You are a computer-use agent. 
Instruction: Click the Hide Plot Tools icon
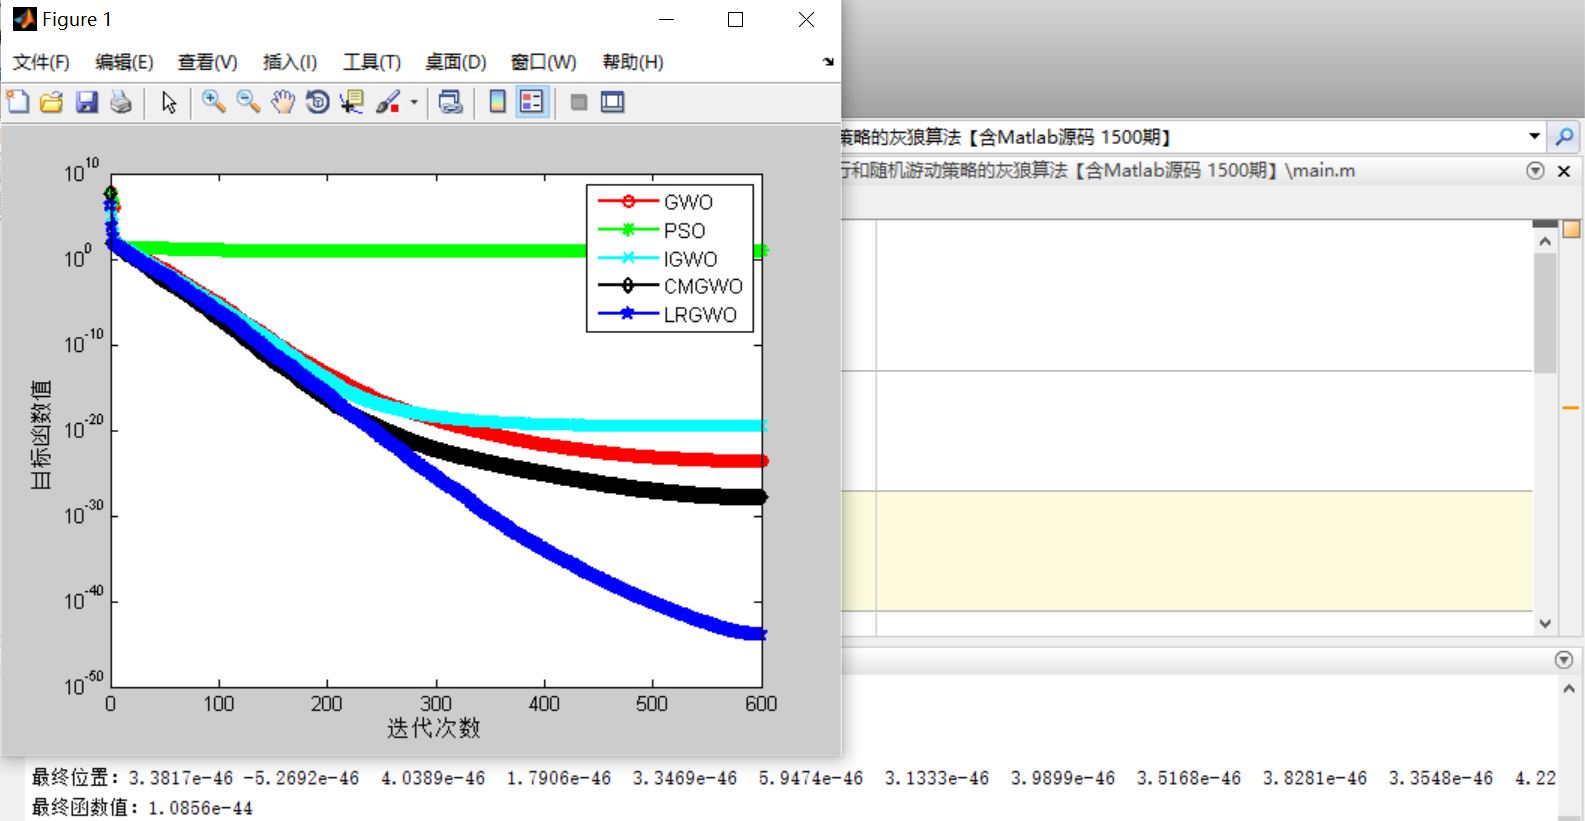[578, 102]
